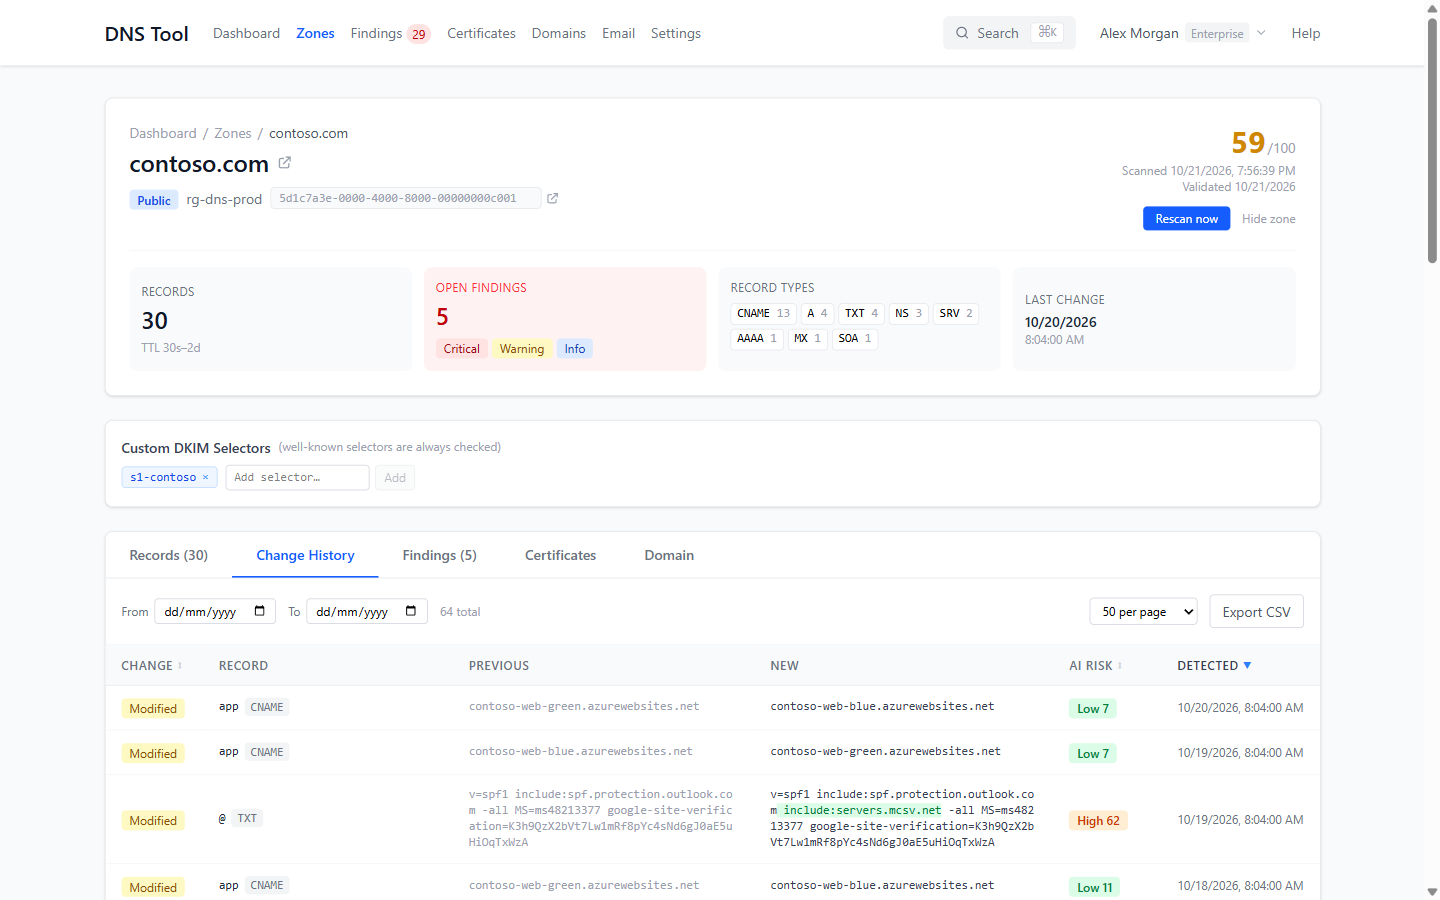
Task: Open contoso.com external link icon
Action: (284, 162)
